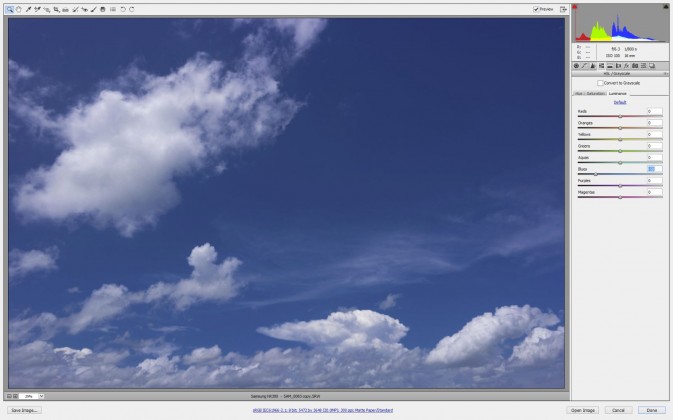Switch to the Hue tab
Screen dimensions: 673x420
click(578, 94)
